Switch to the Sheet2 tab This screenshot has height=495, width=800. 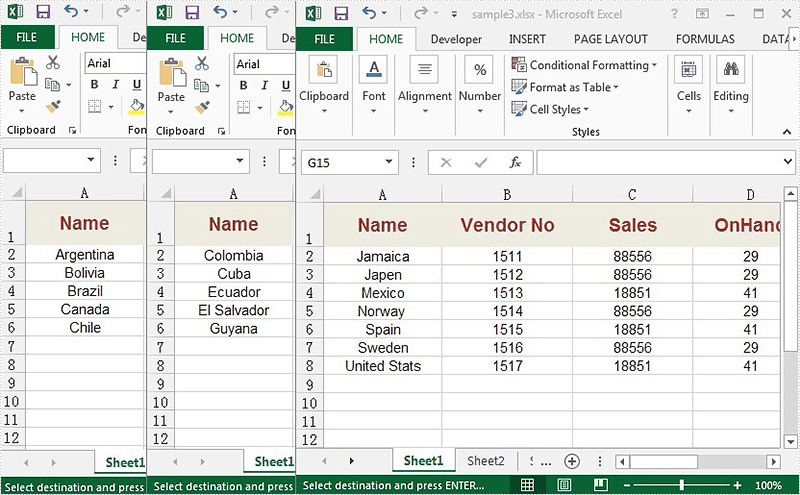pyautogui.click(x=486, y=461)
